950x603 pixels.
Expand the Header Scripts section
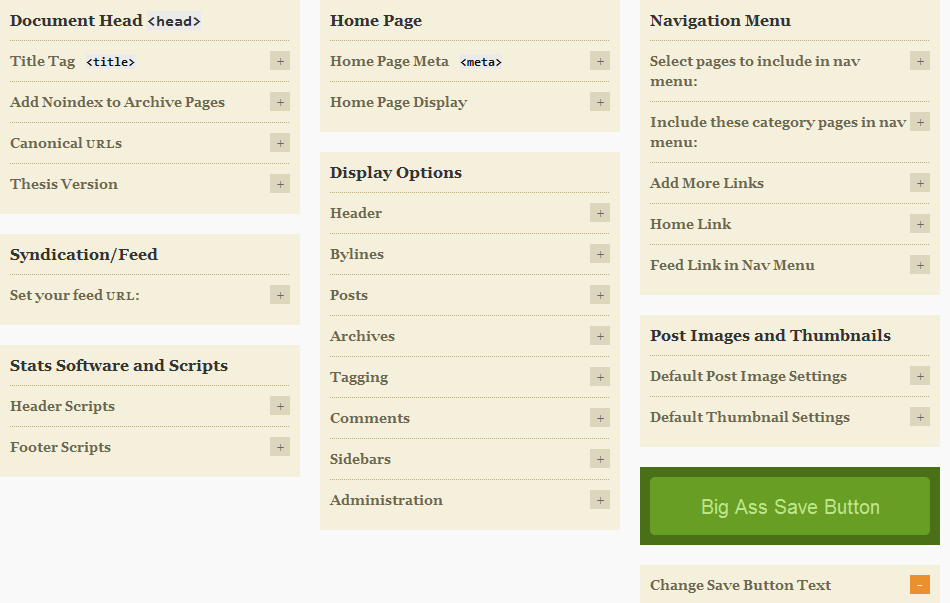(280, 407)
